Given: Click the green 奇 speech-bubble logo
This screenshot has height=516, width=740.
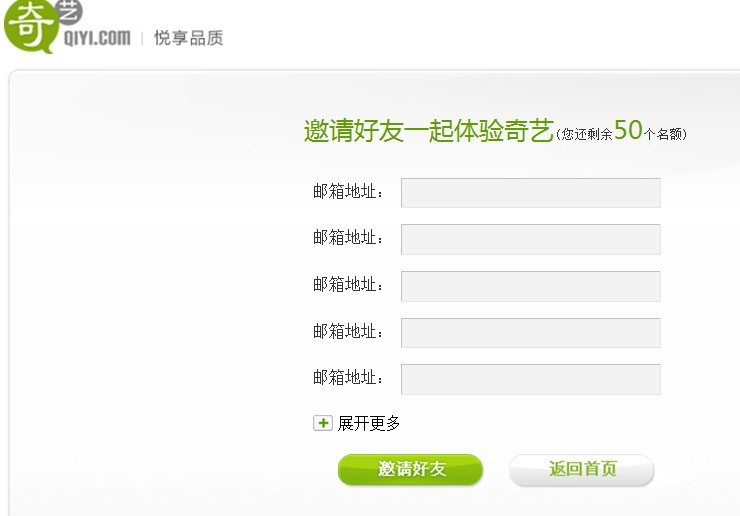Looking at the screenshot, I should click(29, 27).
